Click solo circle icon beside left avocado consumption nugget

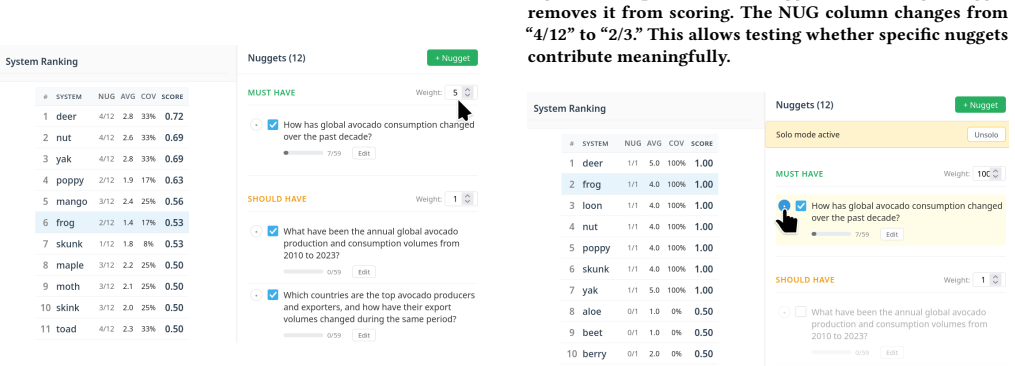click(x=256, y=124)
